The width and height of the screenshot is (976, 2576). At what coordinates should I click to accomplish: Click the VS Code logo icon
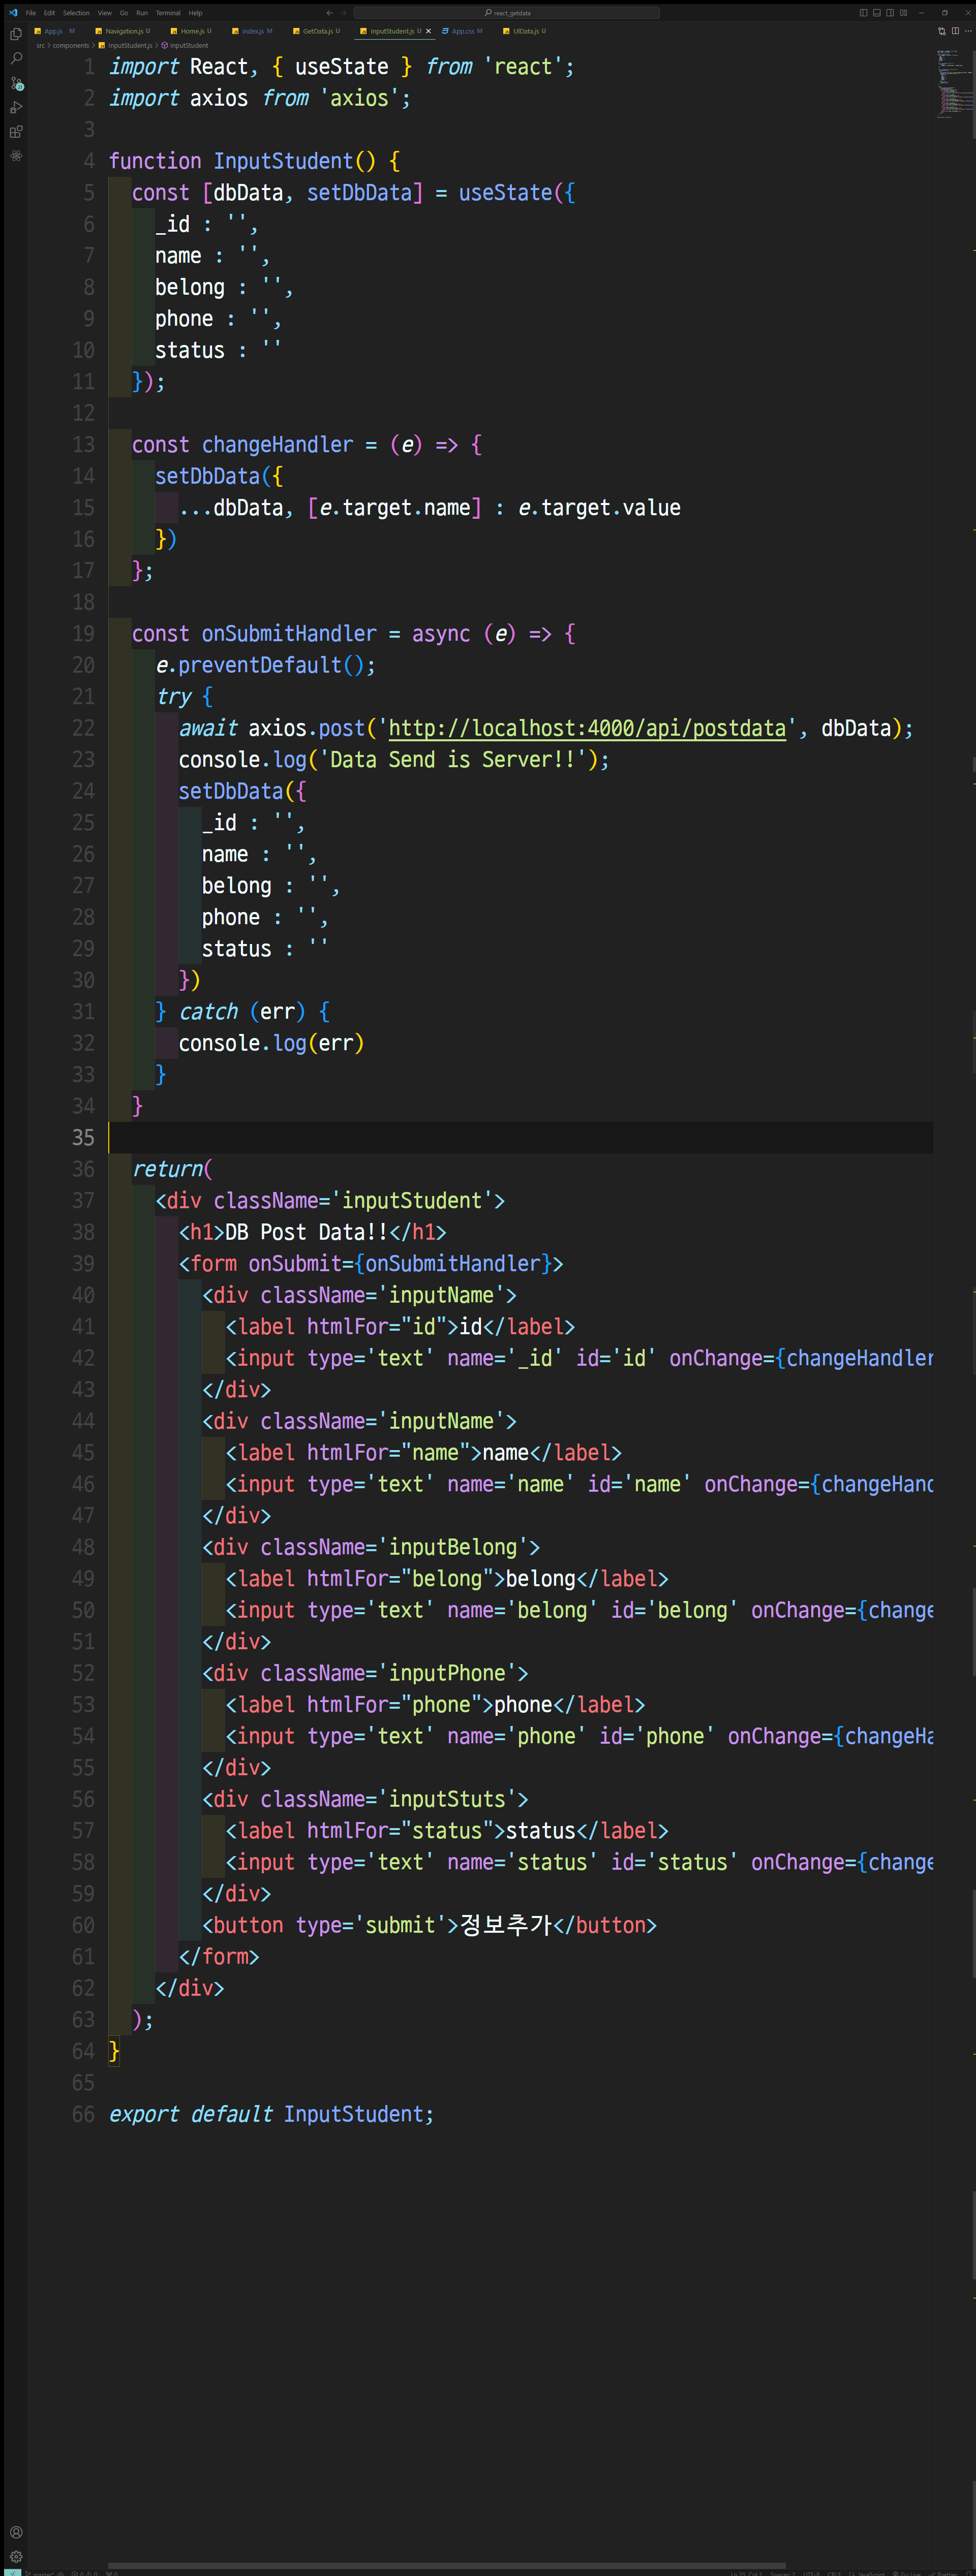pyautogui.click(x=12, y=13)
